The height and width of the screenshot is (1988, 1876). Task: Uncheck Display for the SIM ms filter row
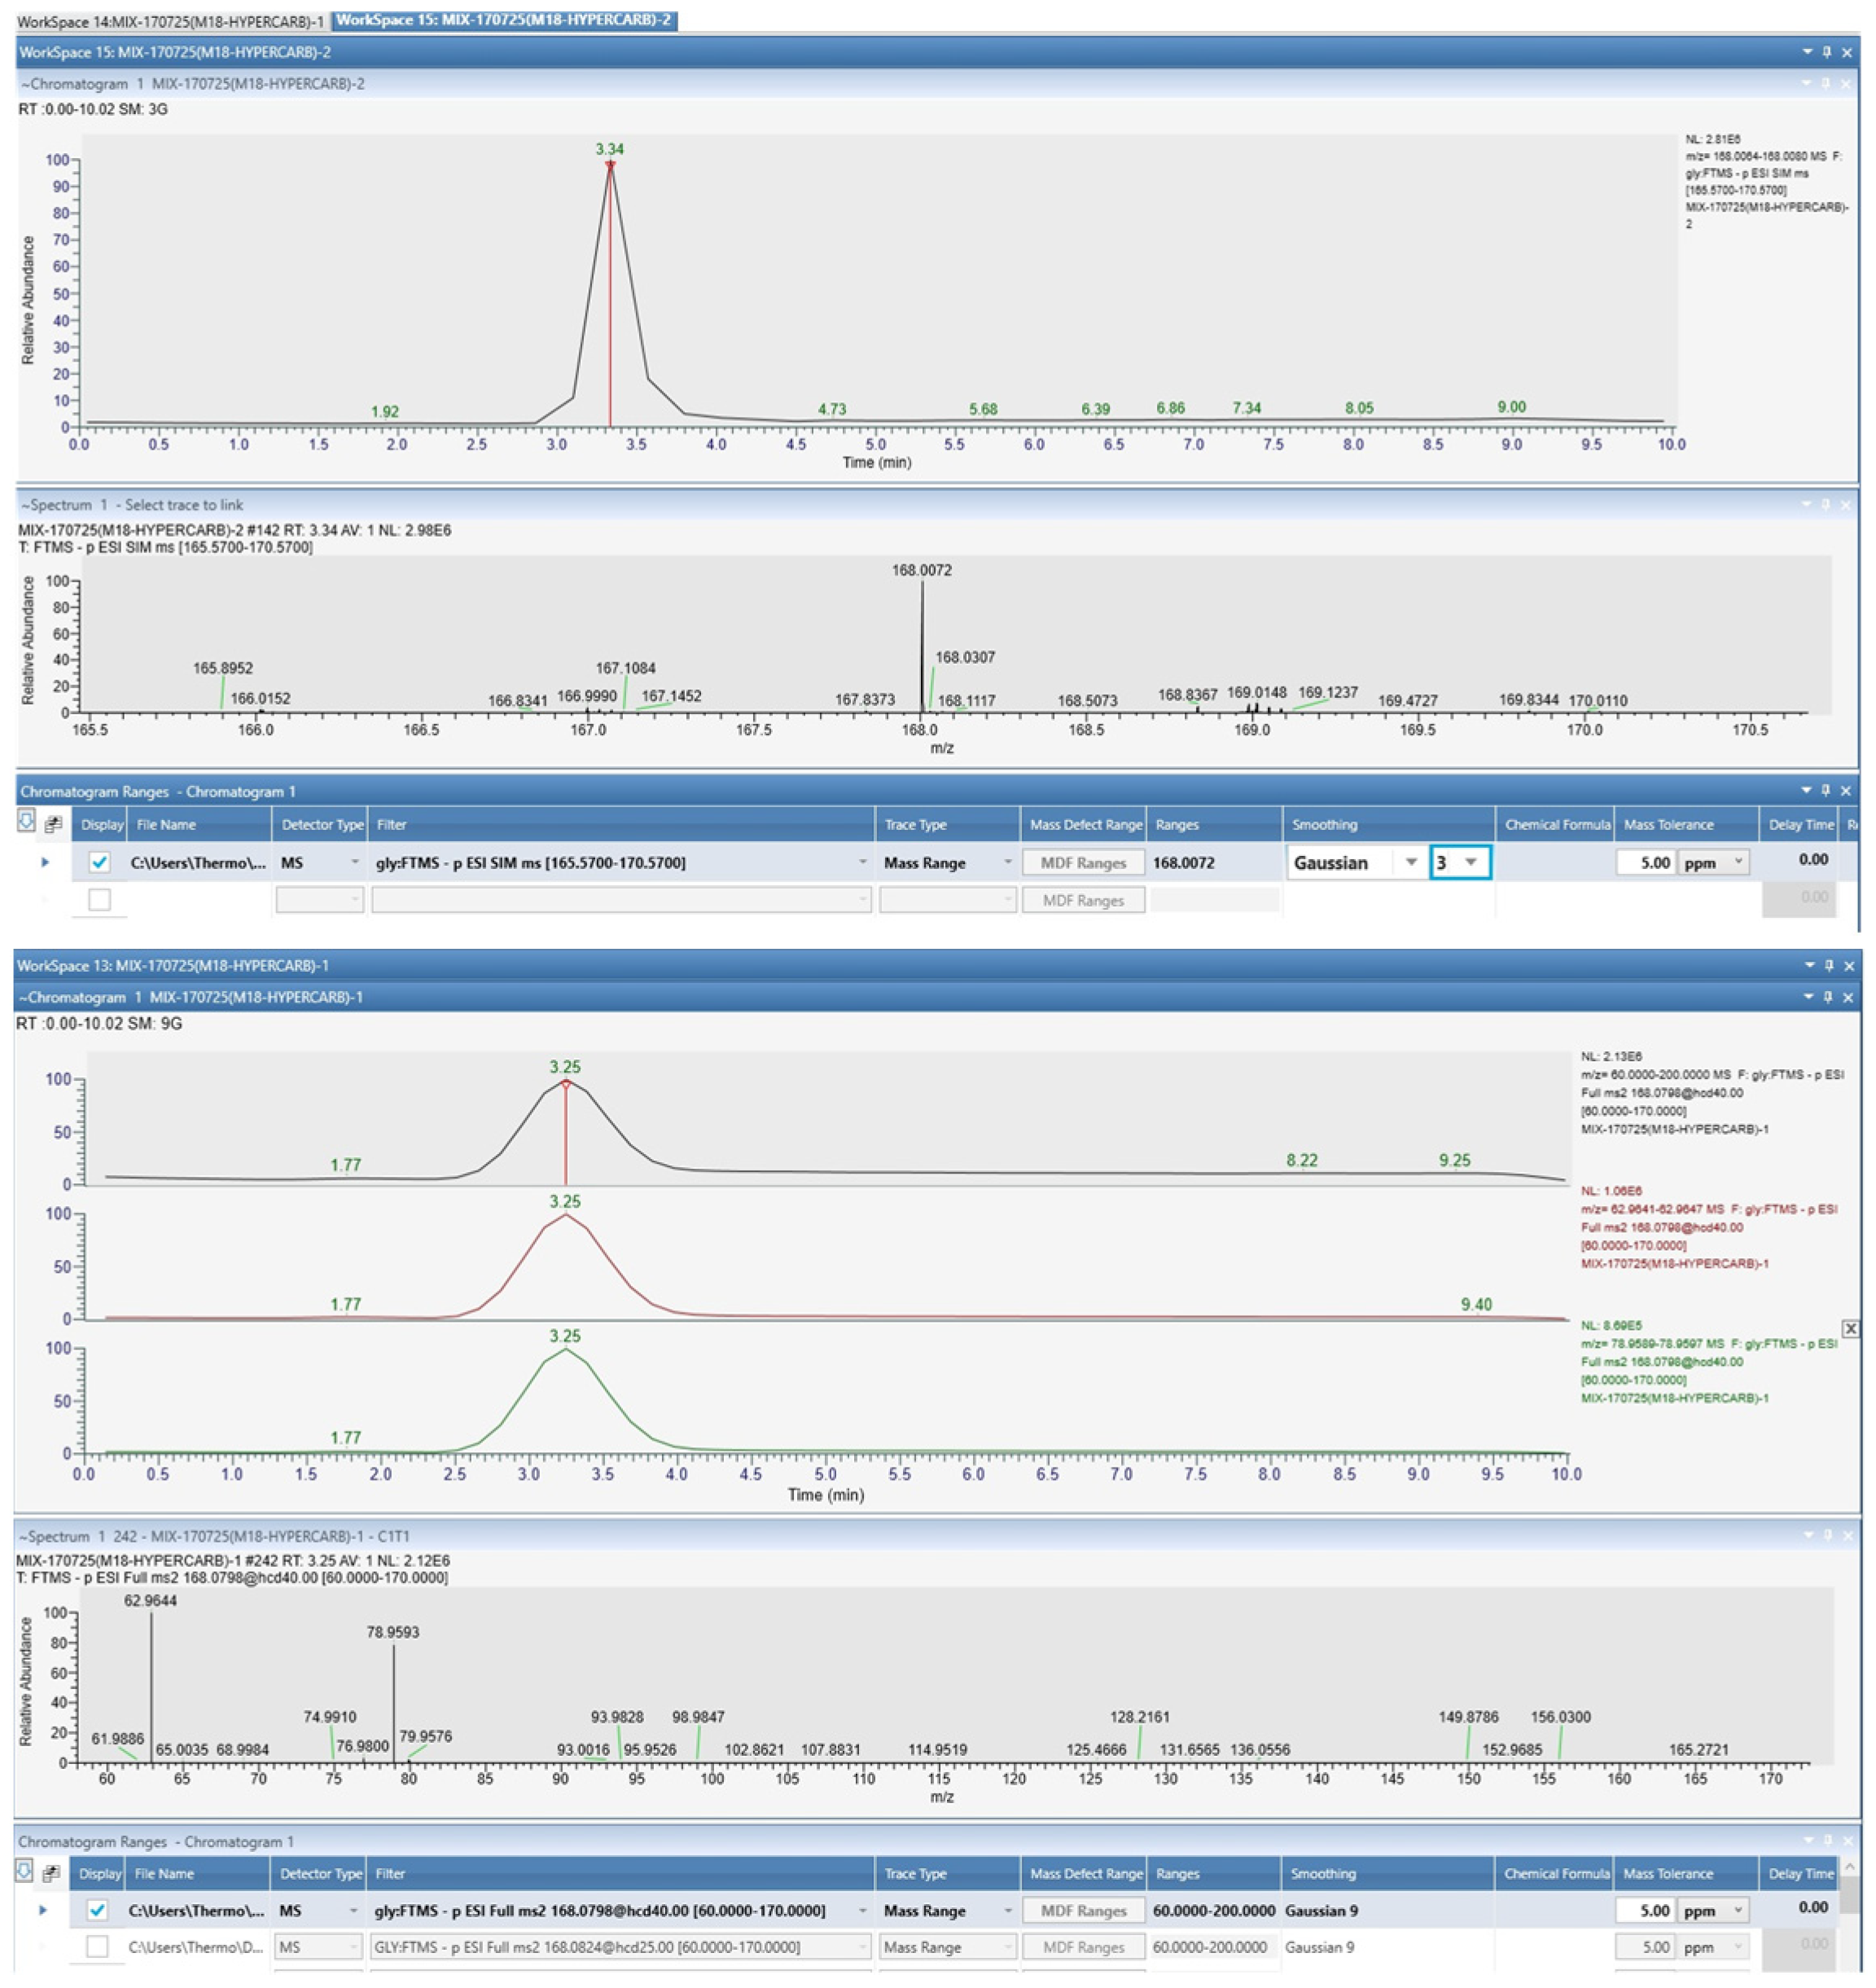pyautogui.click(x=99, y=862)
